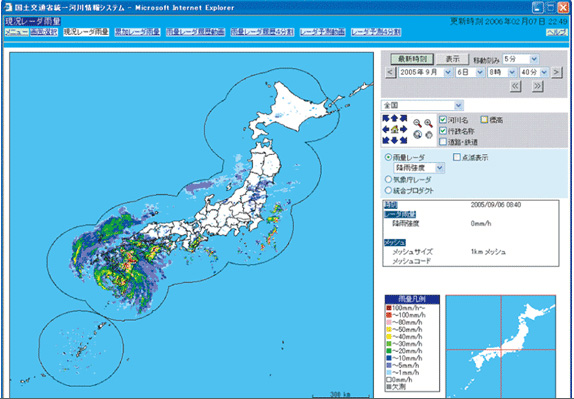
Task: Select the hand pan tool
Action: pos(429,135)
